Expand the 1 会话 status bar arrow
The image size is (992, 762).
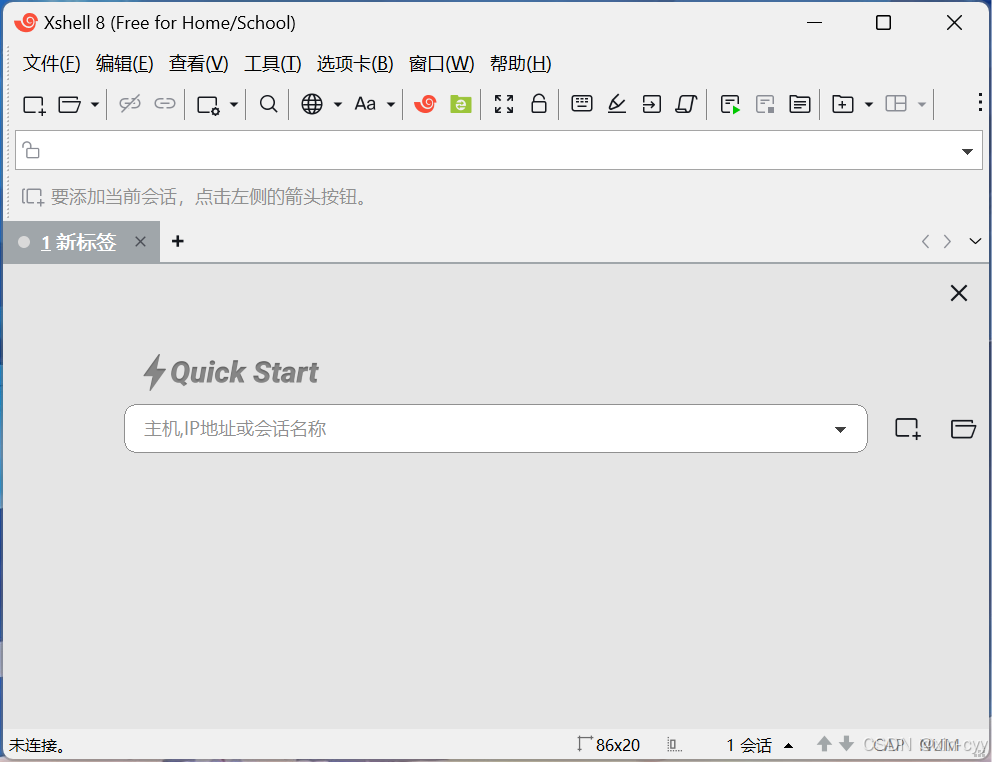788,745
